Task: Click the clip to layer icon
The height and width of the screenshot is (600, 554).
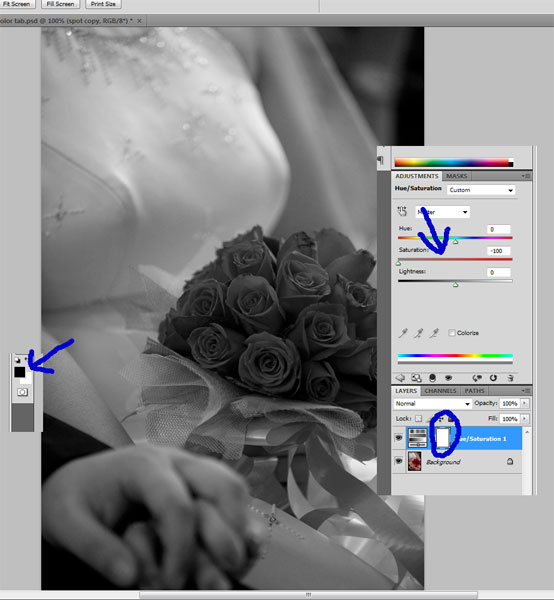Action: [x=432, y=378]
